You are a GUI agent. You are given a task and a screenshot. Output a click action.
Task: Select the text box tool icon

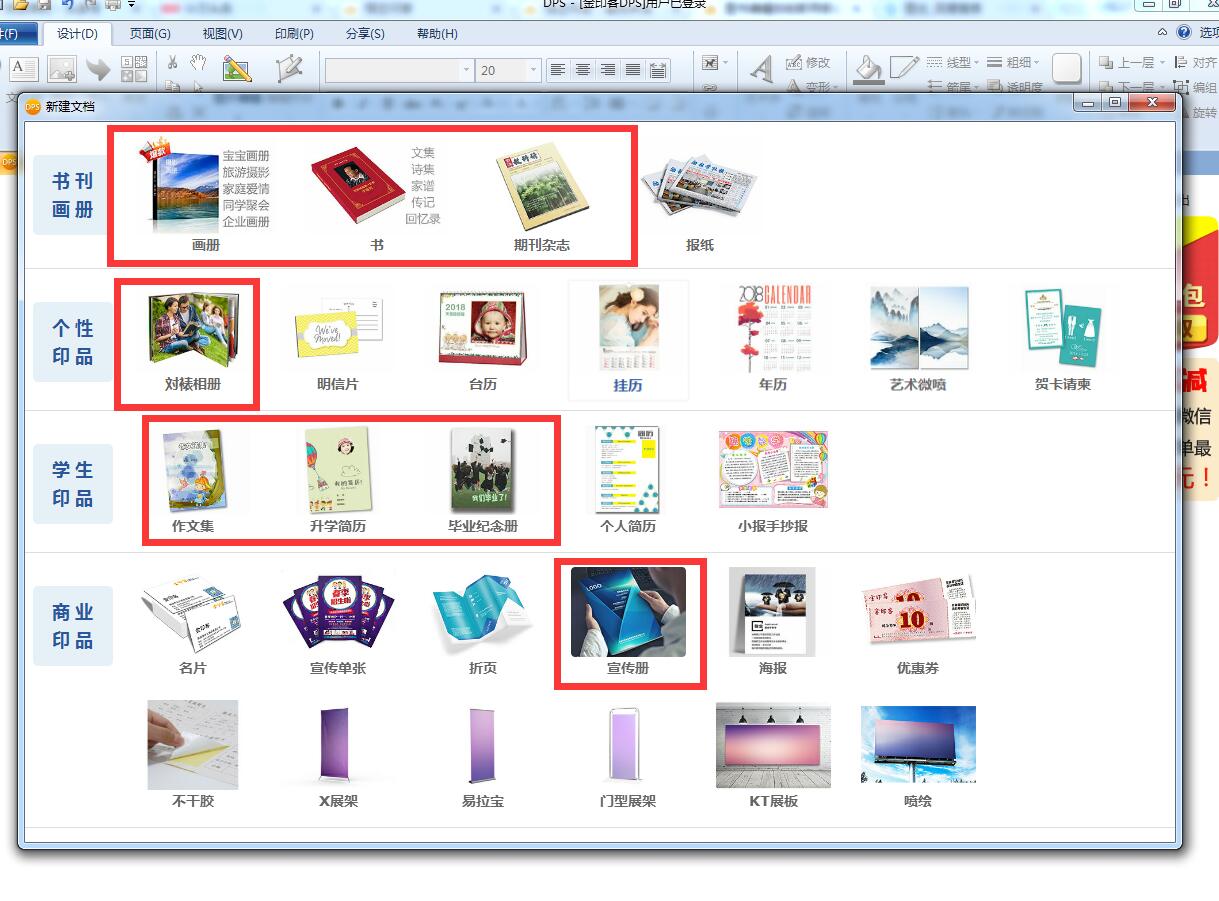[x=23, y=68]
